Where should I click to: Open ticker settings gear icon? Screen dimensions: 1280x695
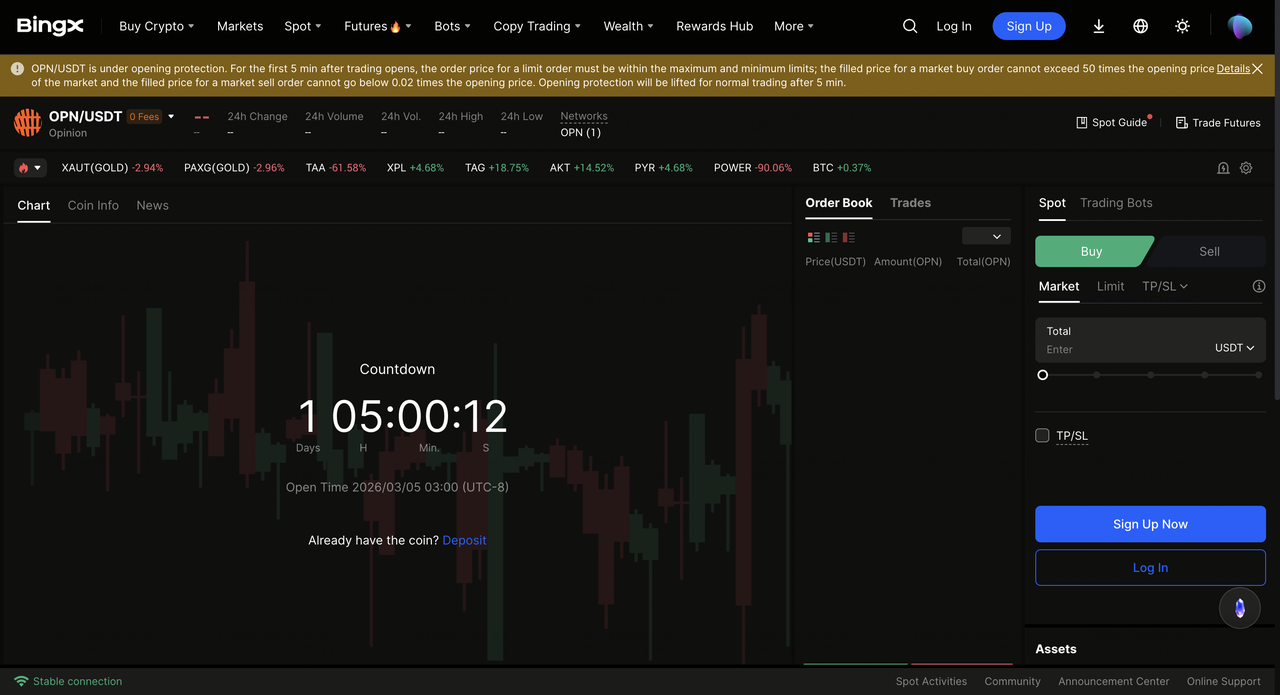click(x=1246, y=168)
